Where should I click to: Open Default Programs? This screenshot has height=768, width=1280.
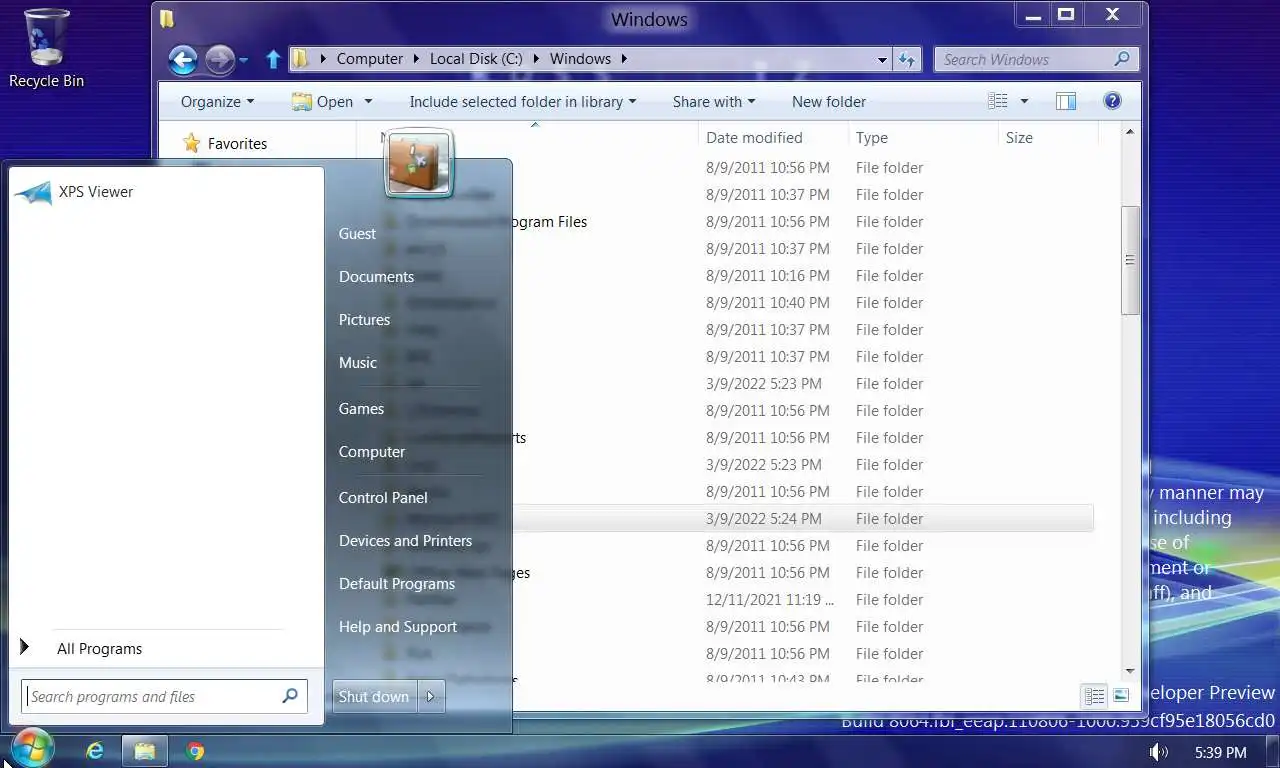tap(397, 583)
